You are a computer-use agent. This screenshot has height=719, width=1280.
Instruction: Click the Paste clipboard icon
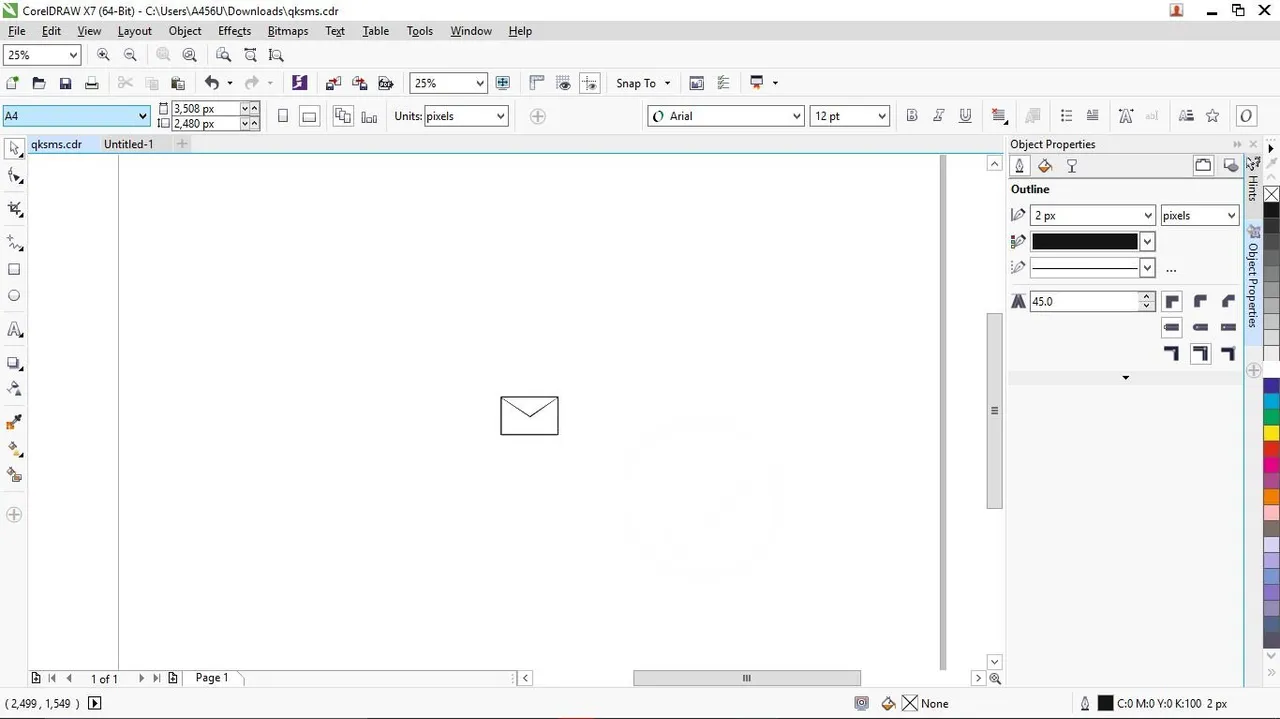[178, 83]
